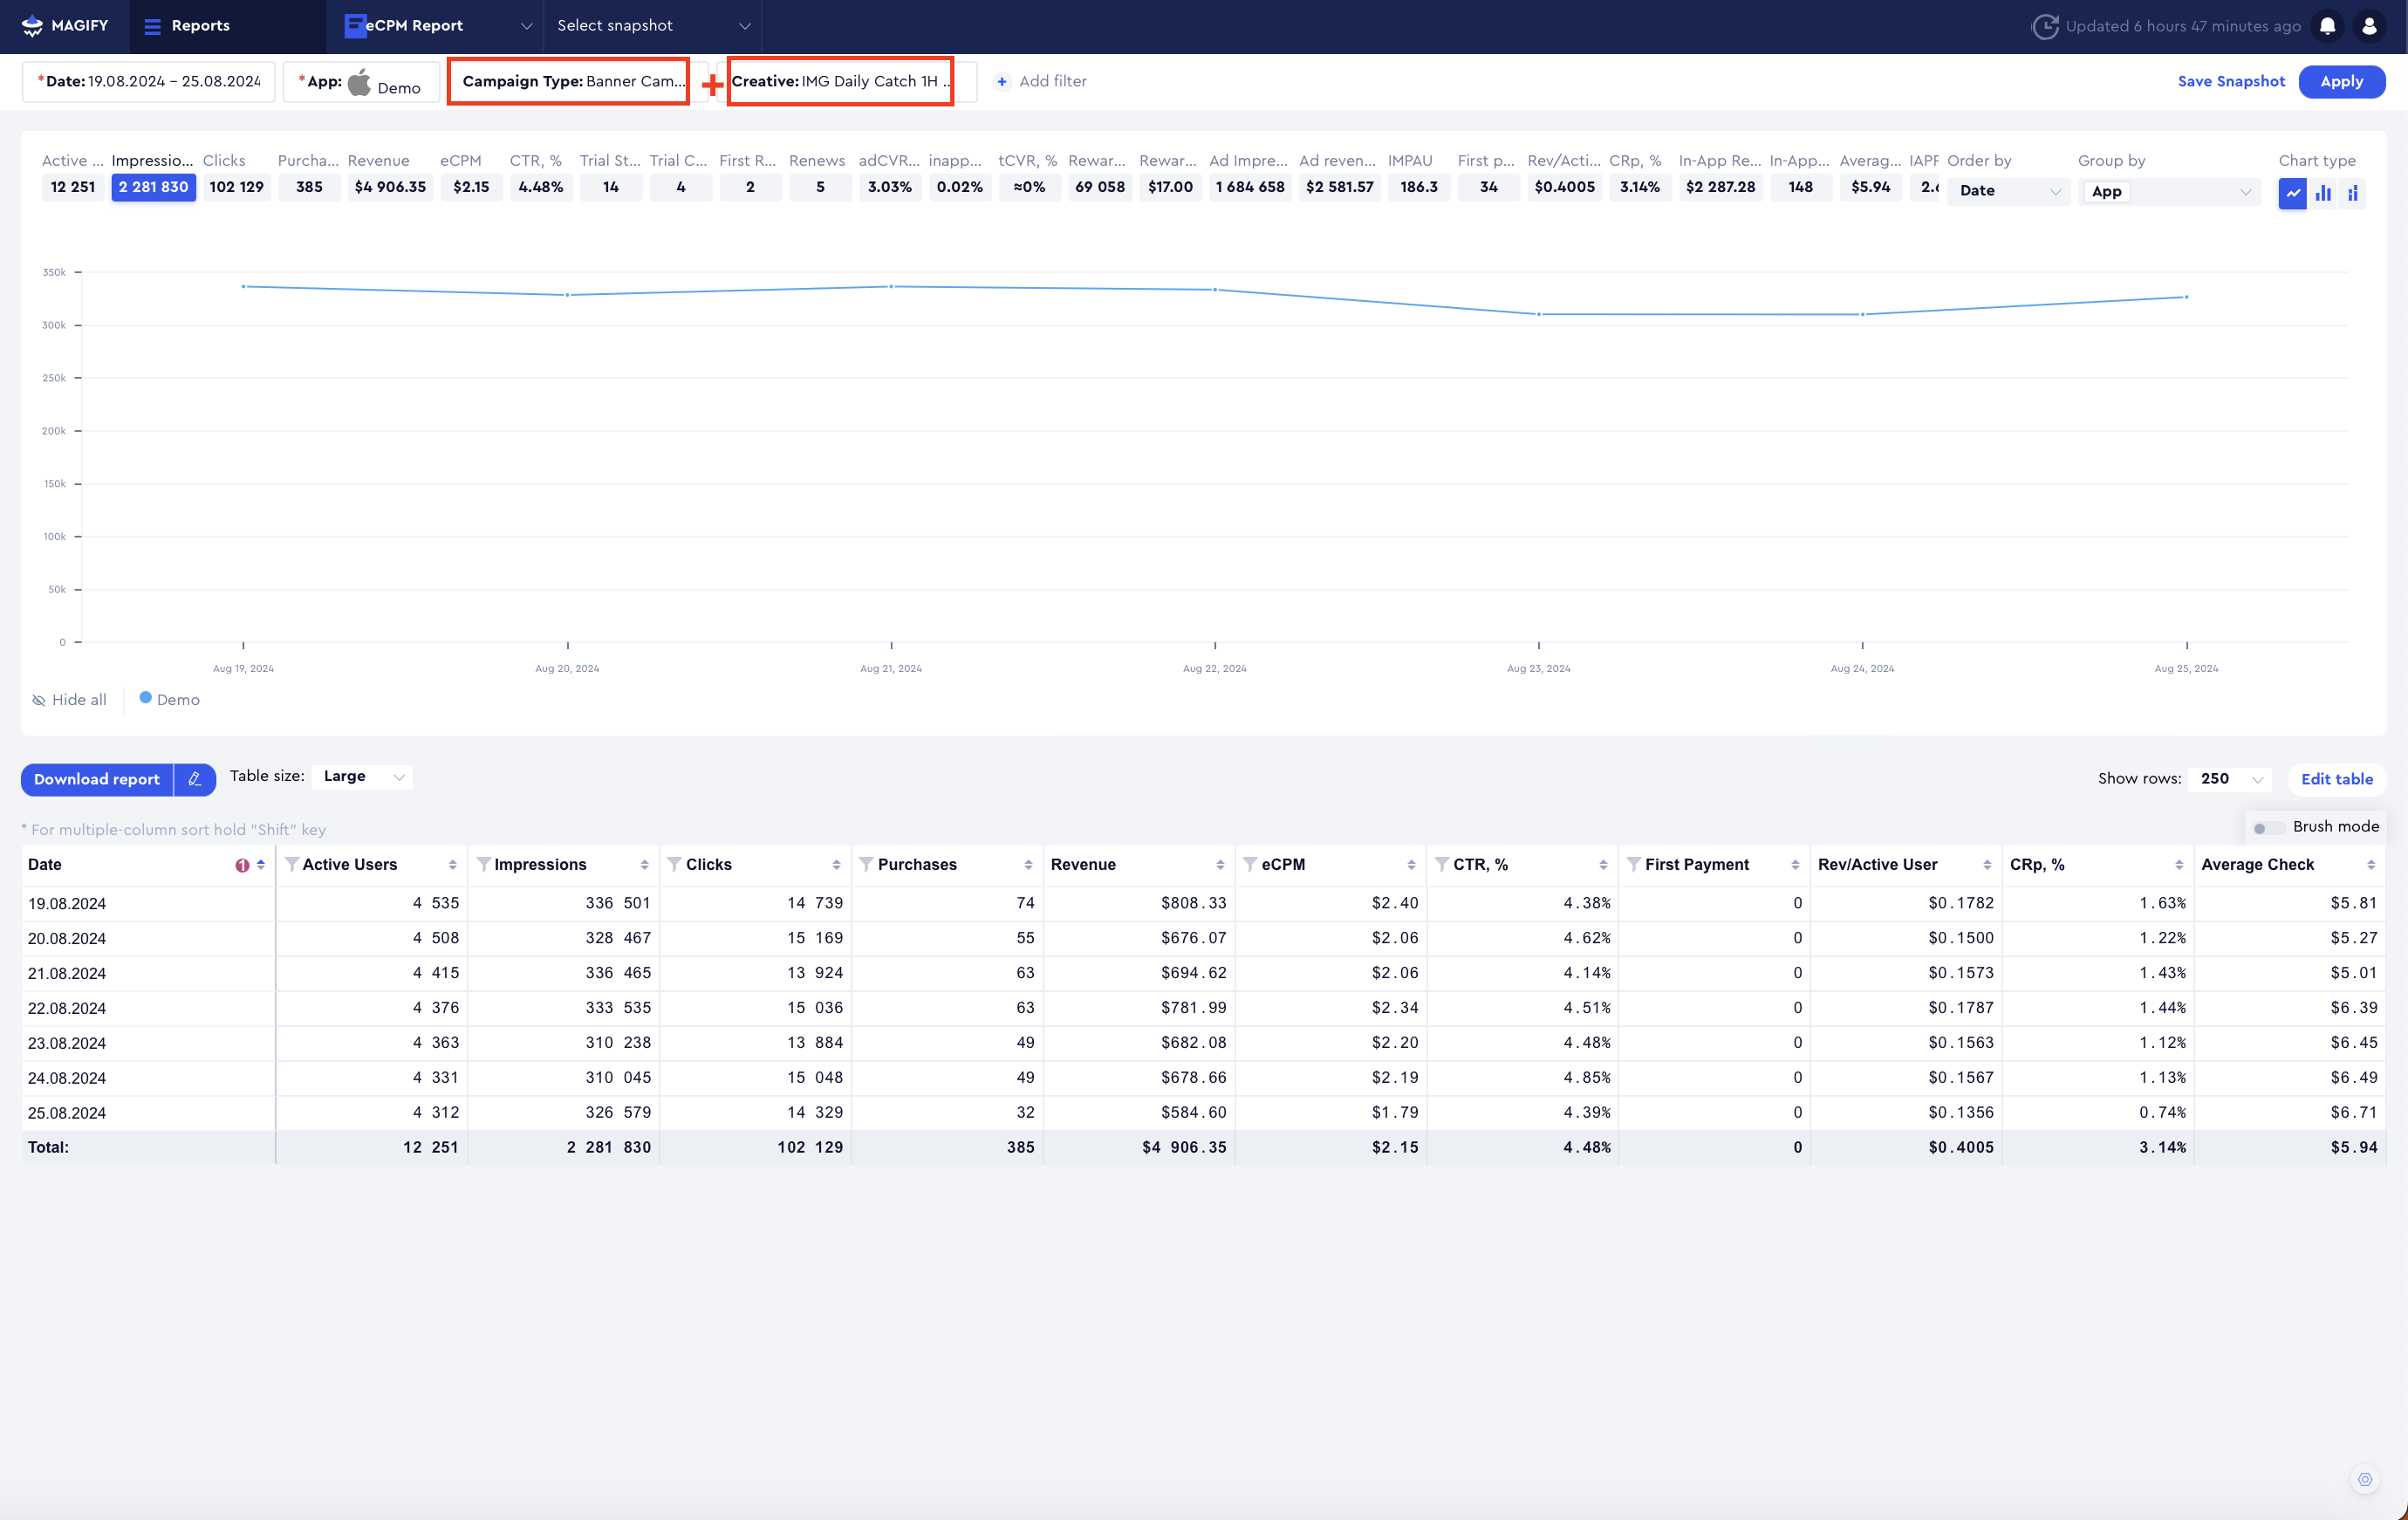Click filter funnel icon on Impressions column
The height and width of the screenshot is (1520, 2408).
484,864
